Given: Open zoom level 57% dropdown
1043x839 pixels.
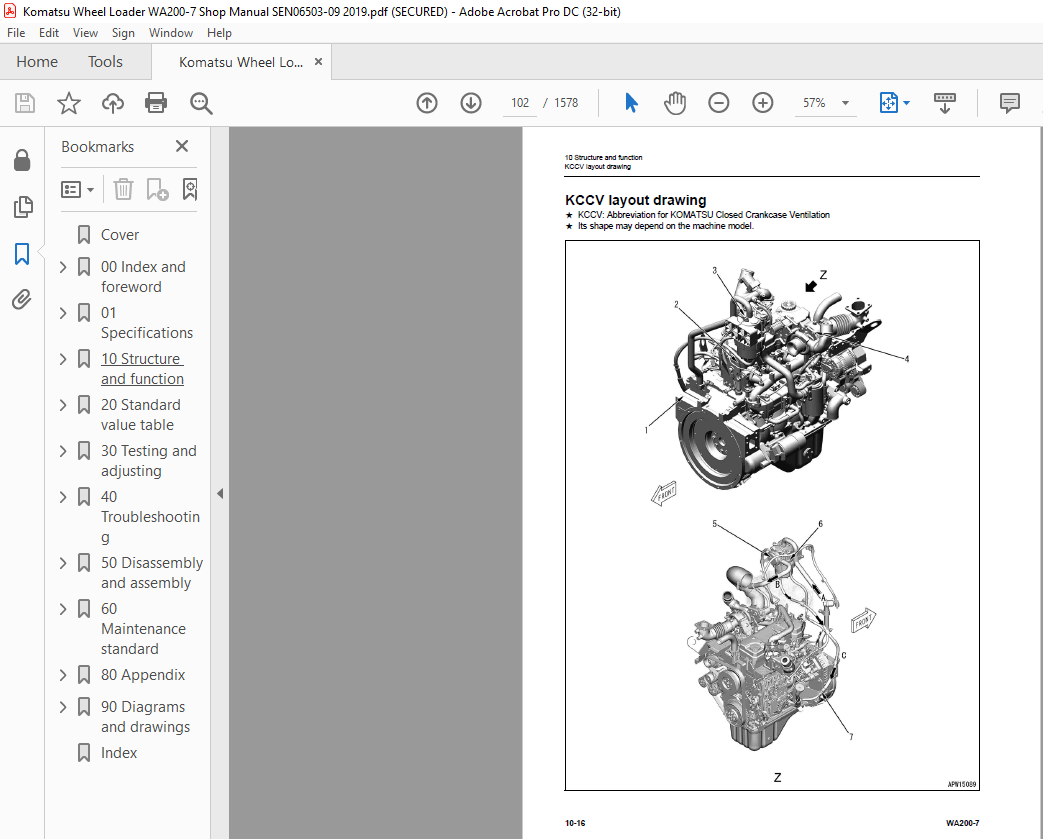Looking at the screenshot, I should (845, 103).
